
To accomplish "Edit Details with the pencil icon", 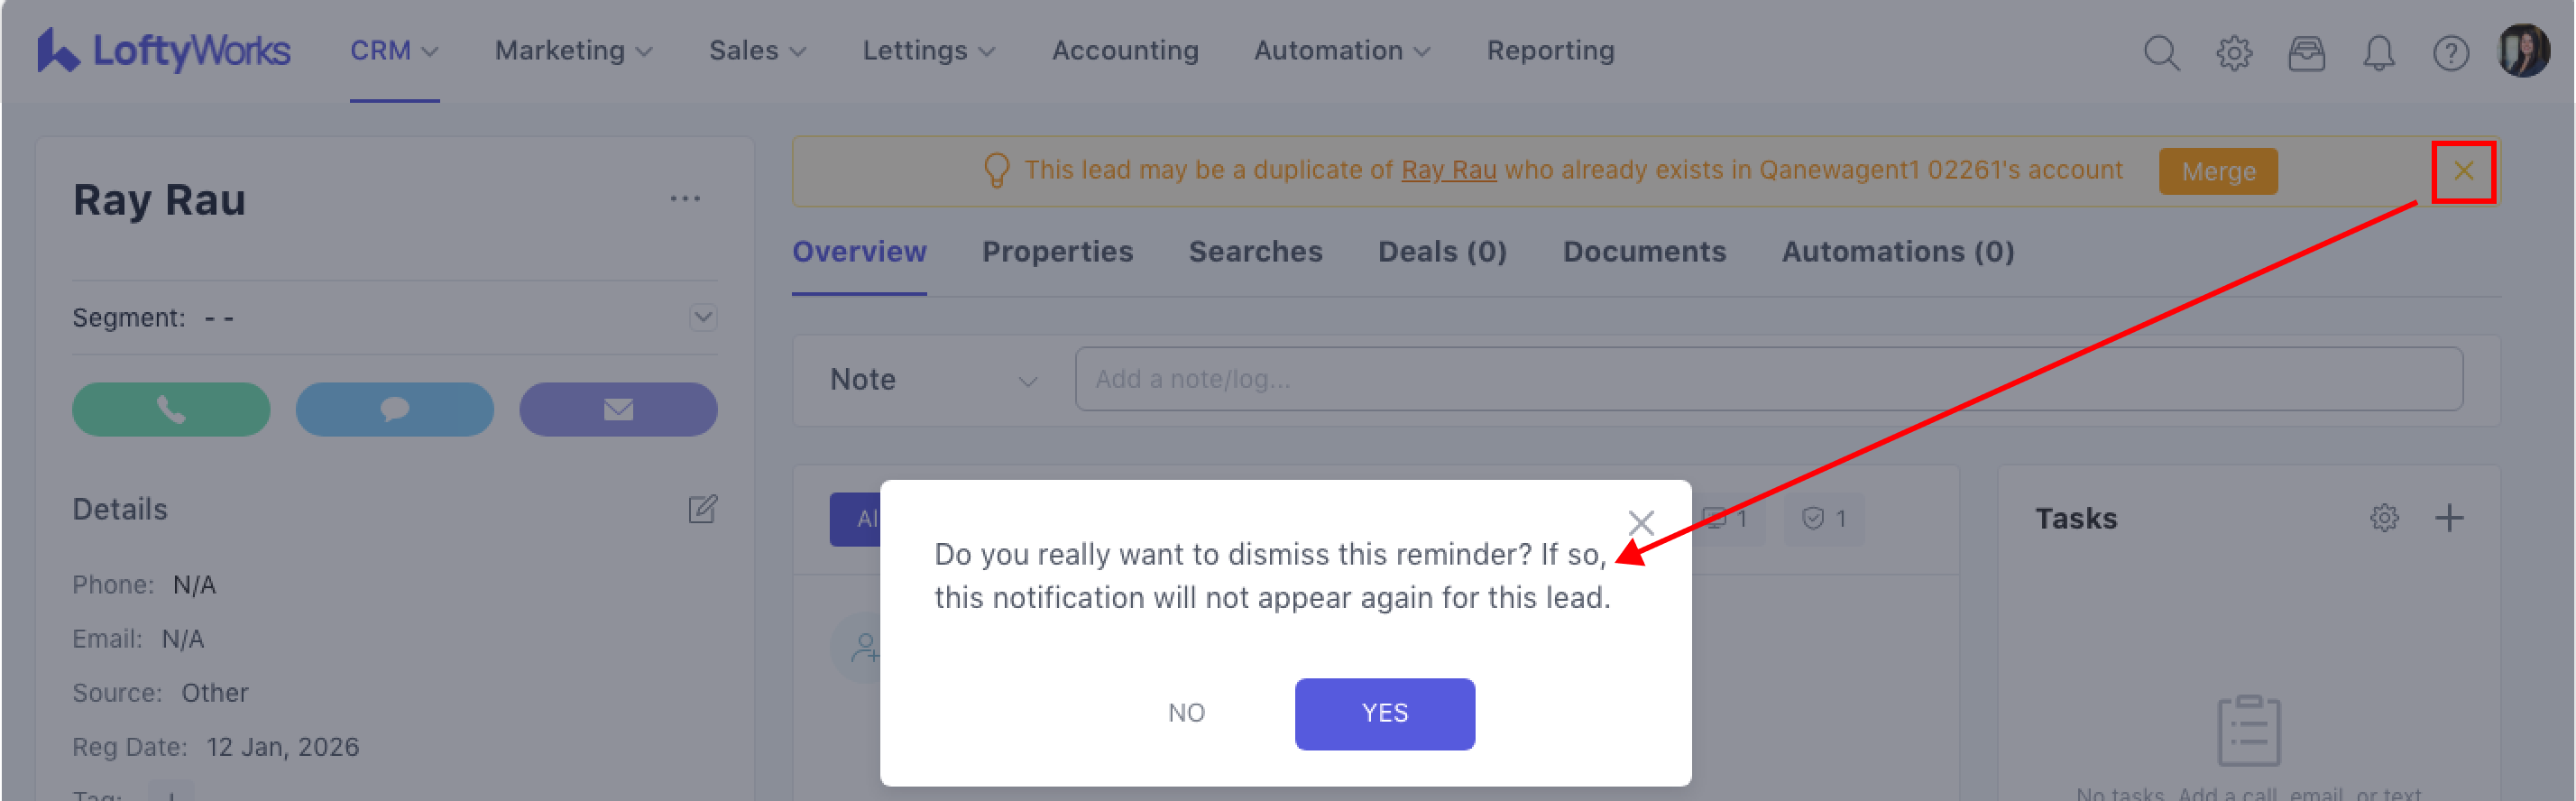I will pyautogui.click(x=703, y=509).
